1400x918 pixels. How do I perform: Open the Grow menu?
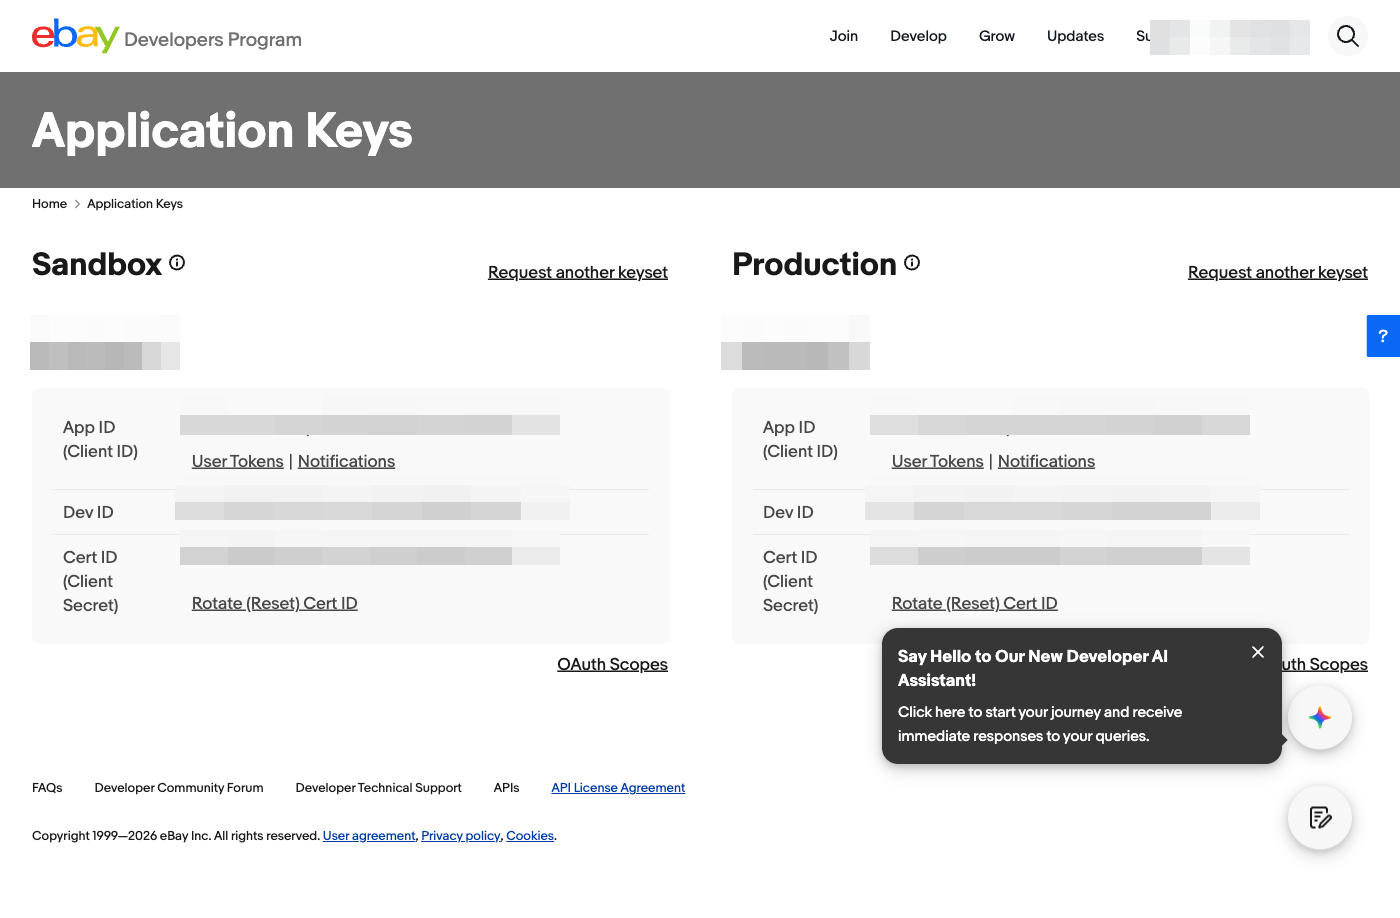[x=996, y=36]
